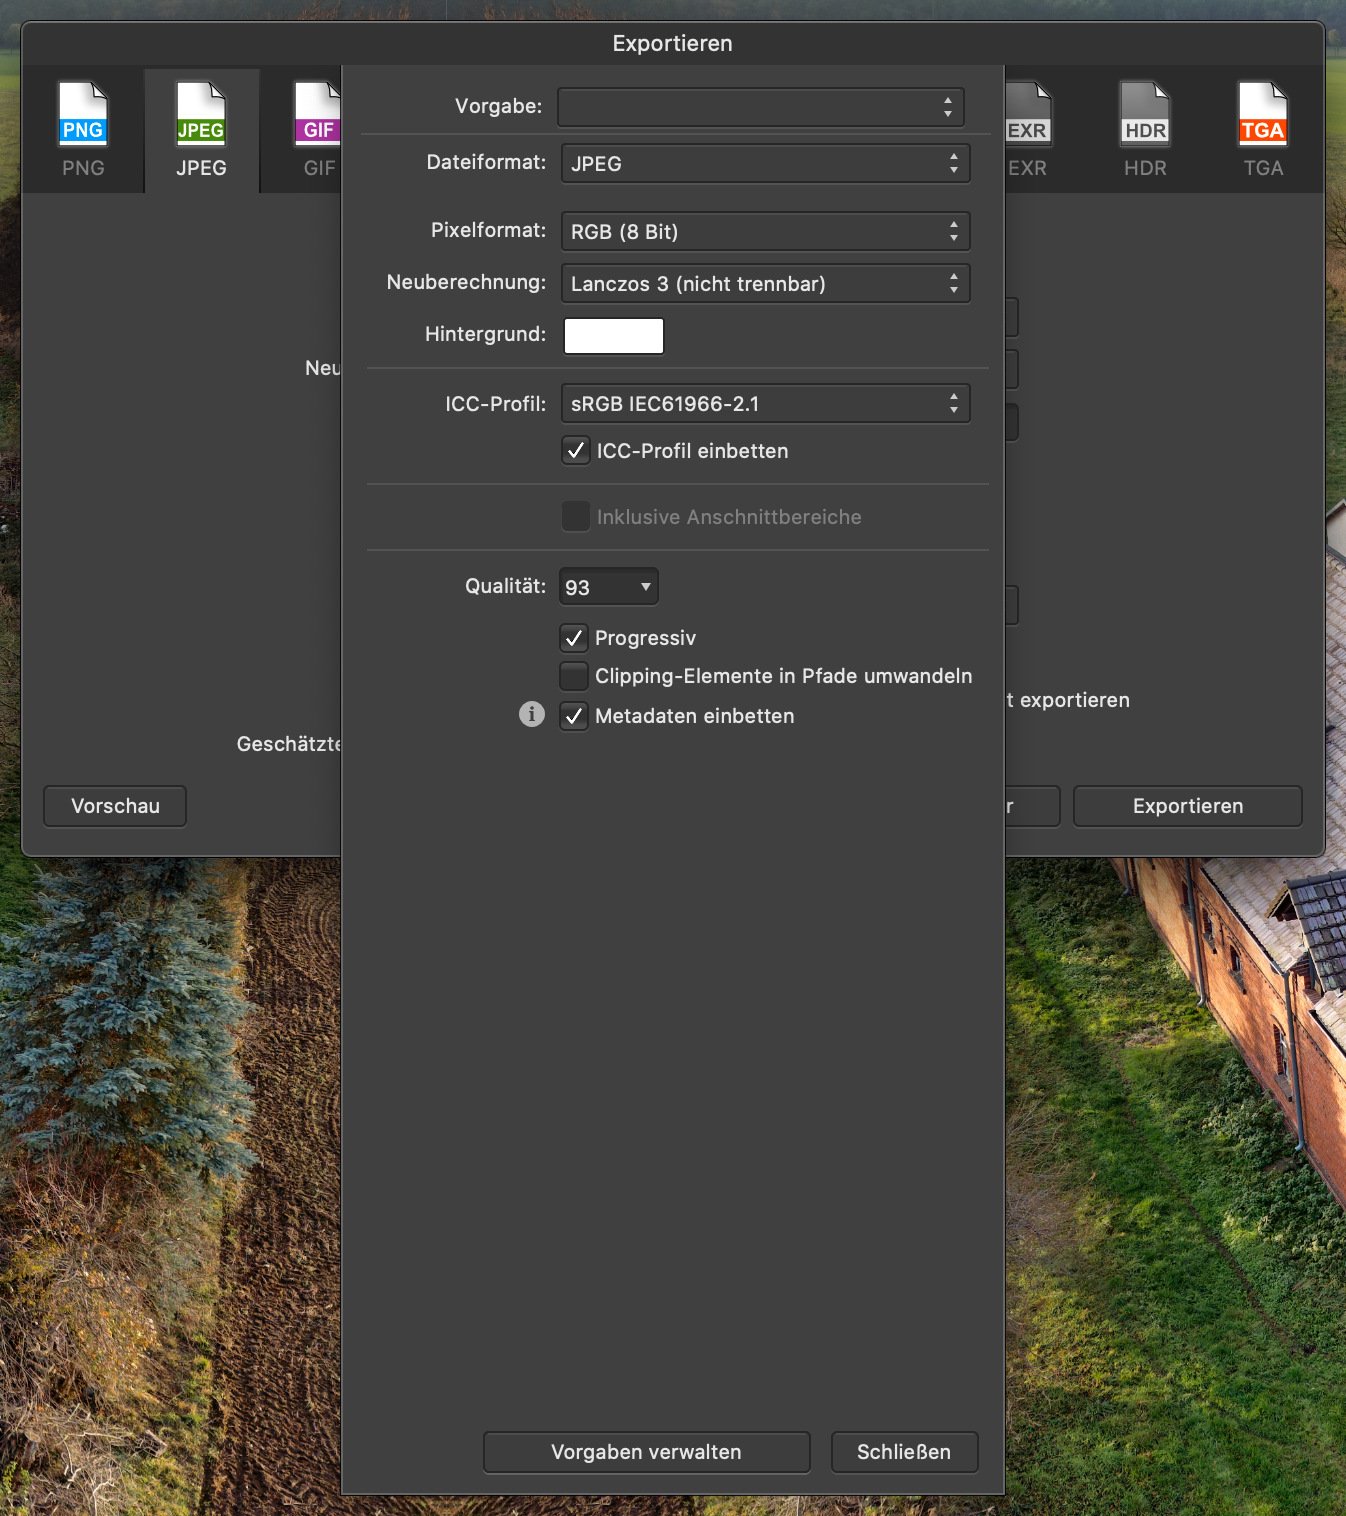Open the Neuberechnung dropdown showing Lanczos 3
Viewport: 1346px width, 1516px height.
(765, 283)
